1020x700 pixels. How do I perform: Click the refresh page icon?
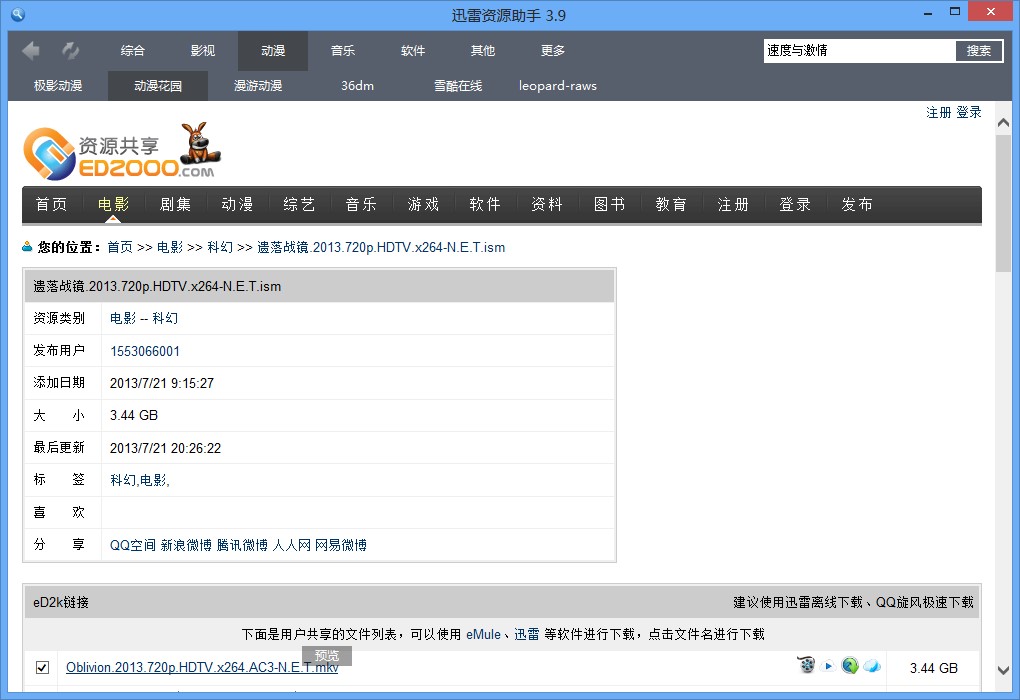[x=70, y=50]
